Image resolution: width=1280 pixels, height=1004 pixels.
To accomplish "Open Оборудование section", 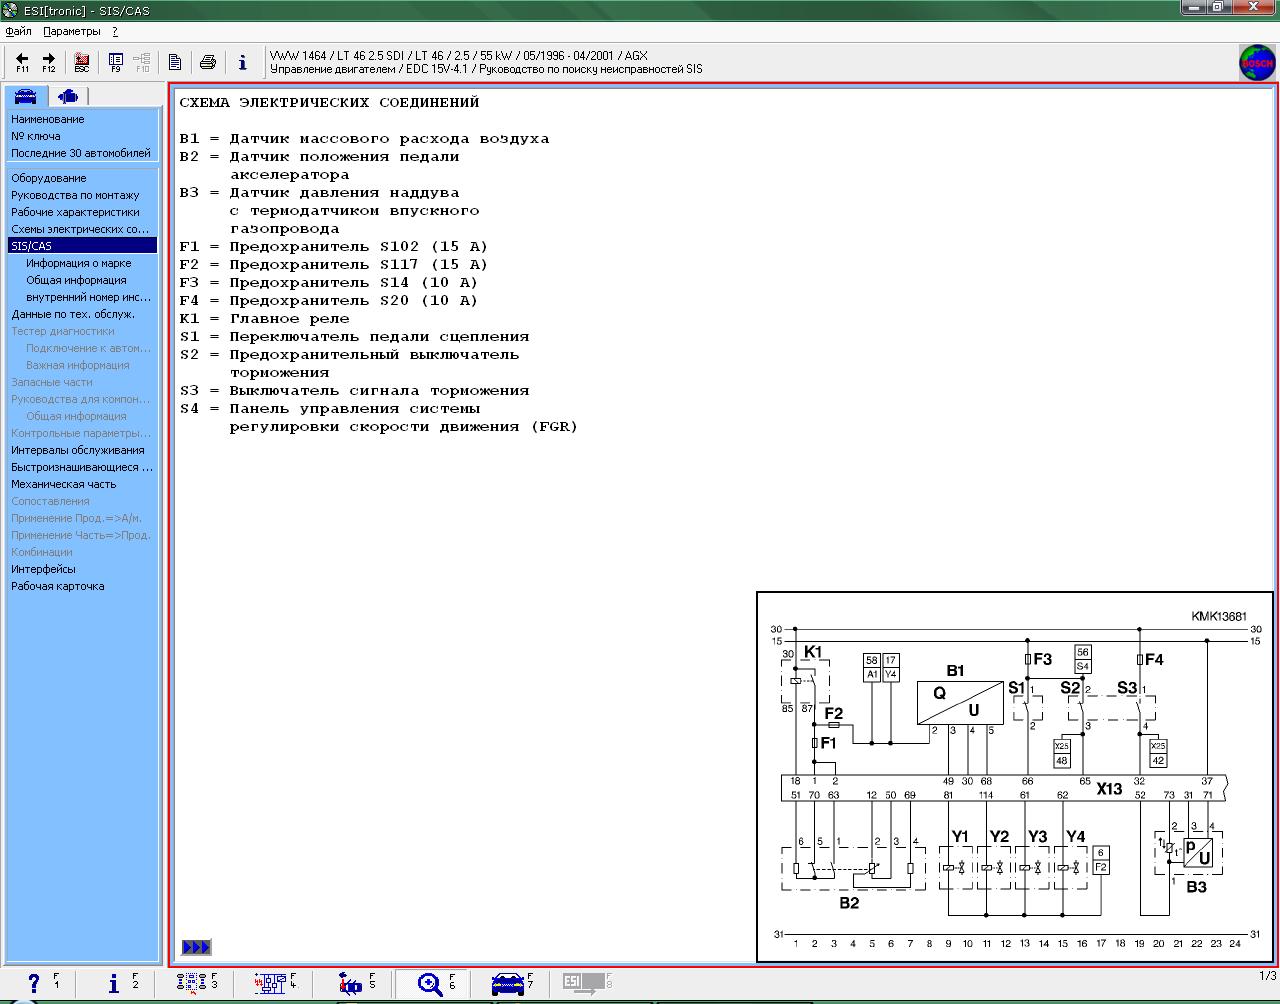I will tap(49, 178).
